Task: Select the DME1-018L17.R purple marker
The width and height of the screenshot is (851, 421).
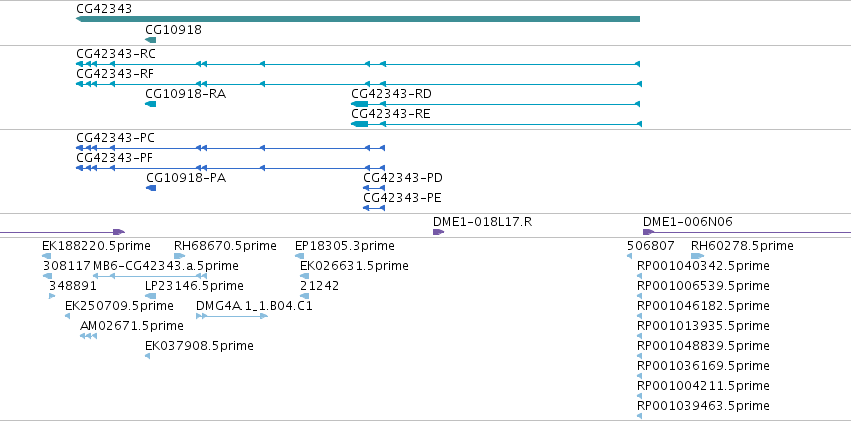Action: pos(439,232)
